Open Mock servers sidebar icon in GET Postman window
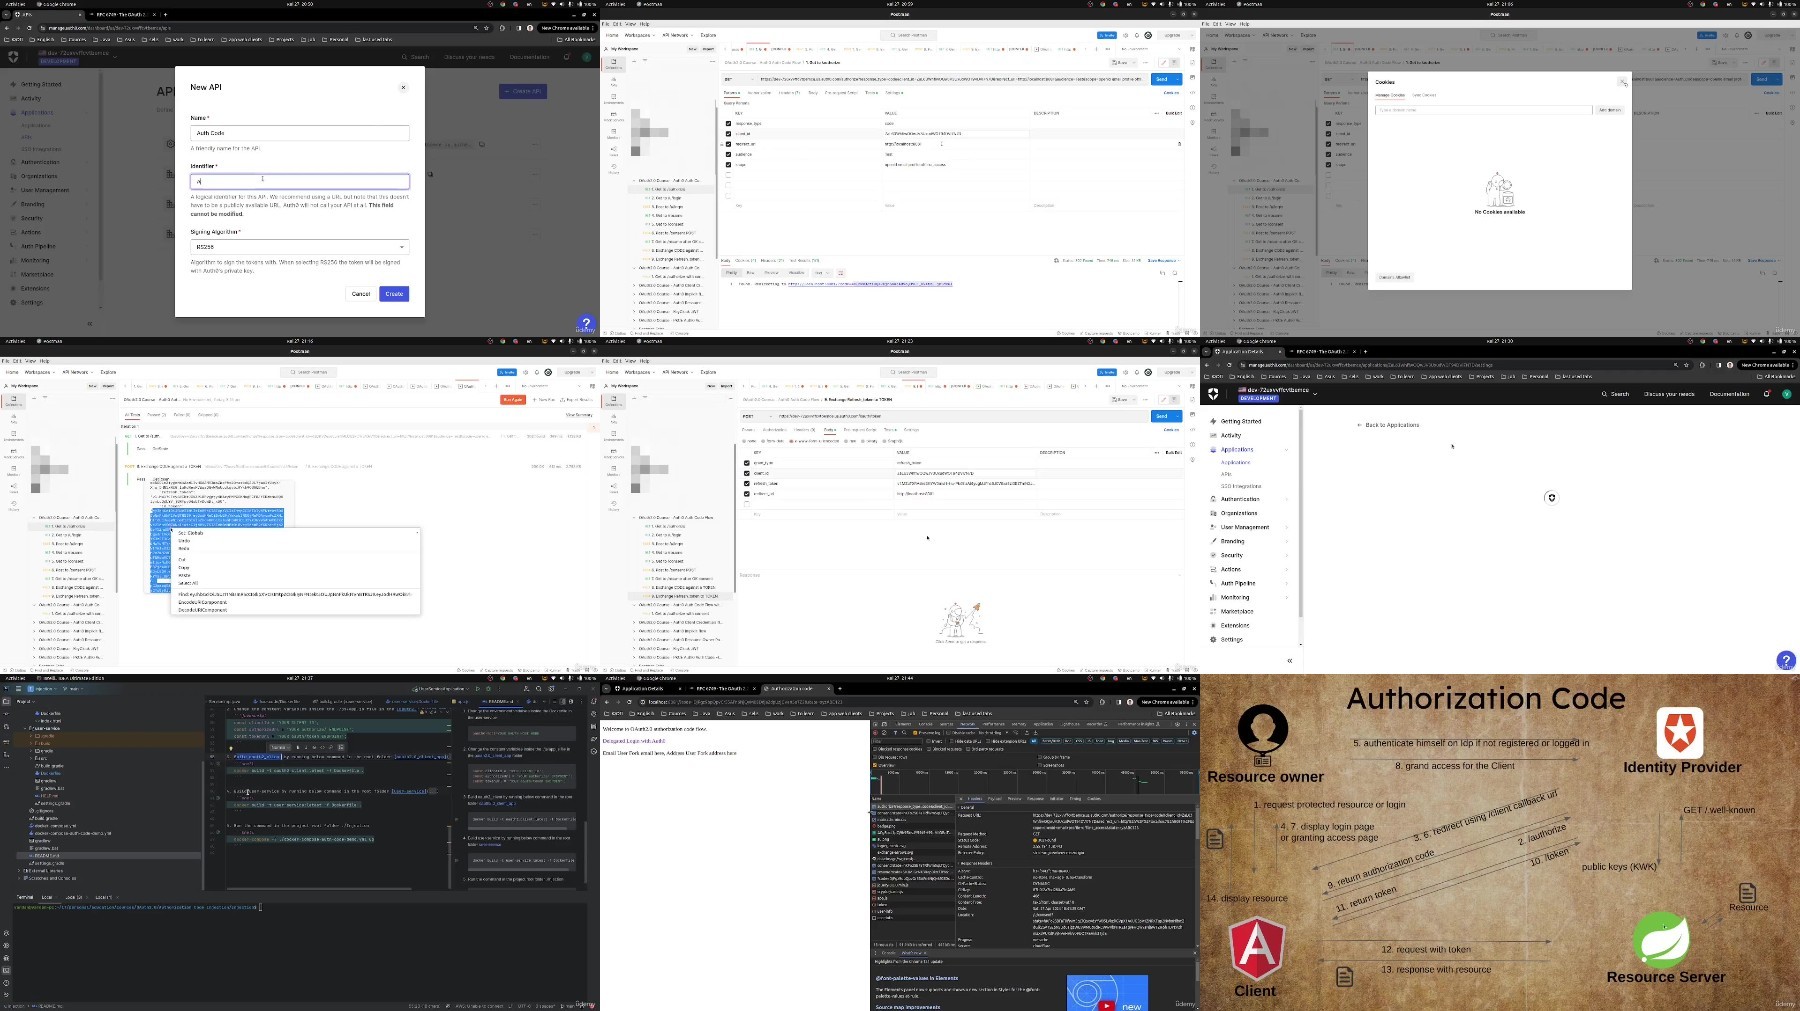This screenshot has width=1800, height=1011. (614, 117)
